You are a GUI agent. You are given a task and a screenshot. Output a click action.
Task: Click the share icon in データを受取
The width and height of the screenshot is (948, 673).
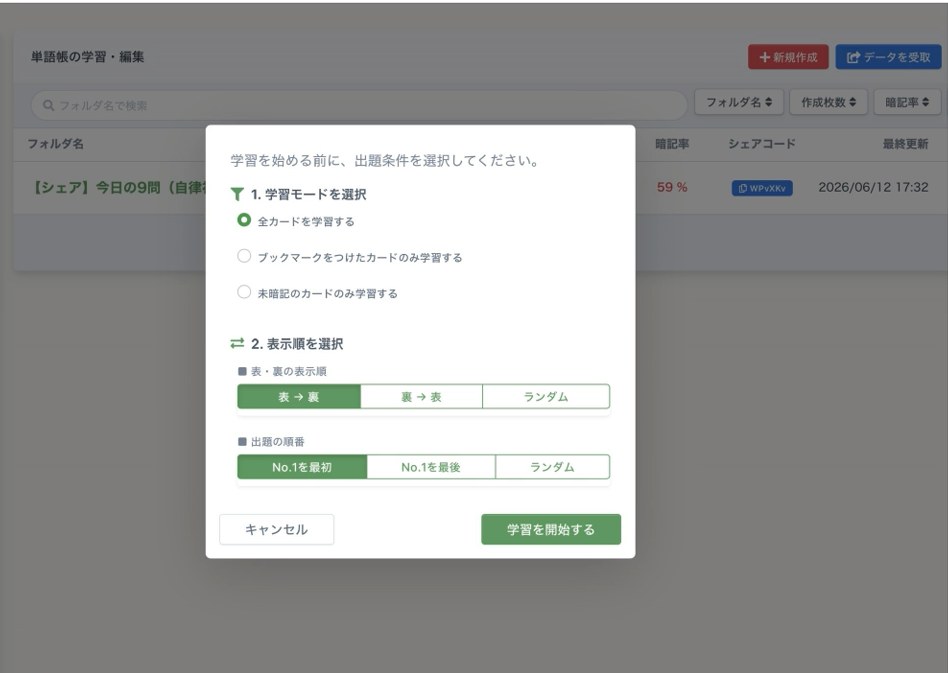pyautogui.click(x=853, y=57)
